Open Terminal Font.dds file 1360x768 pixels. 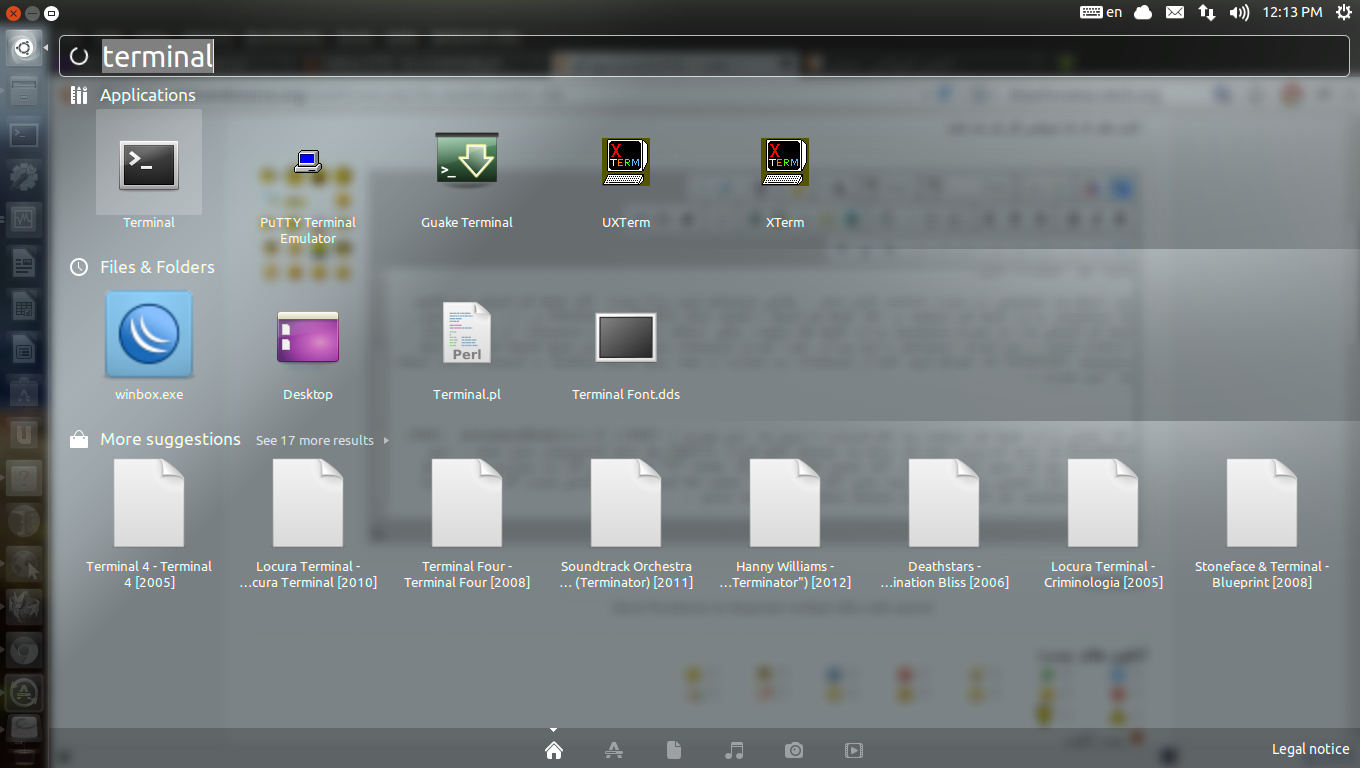(x=626, y=336)
